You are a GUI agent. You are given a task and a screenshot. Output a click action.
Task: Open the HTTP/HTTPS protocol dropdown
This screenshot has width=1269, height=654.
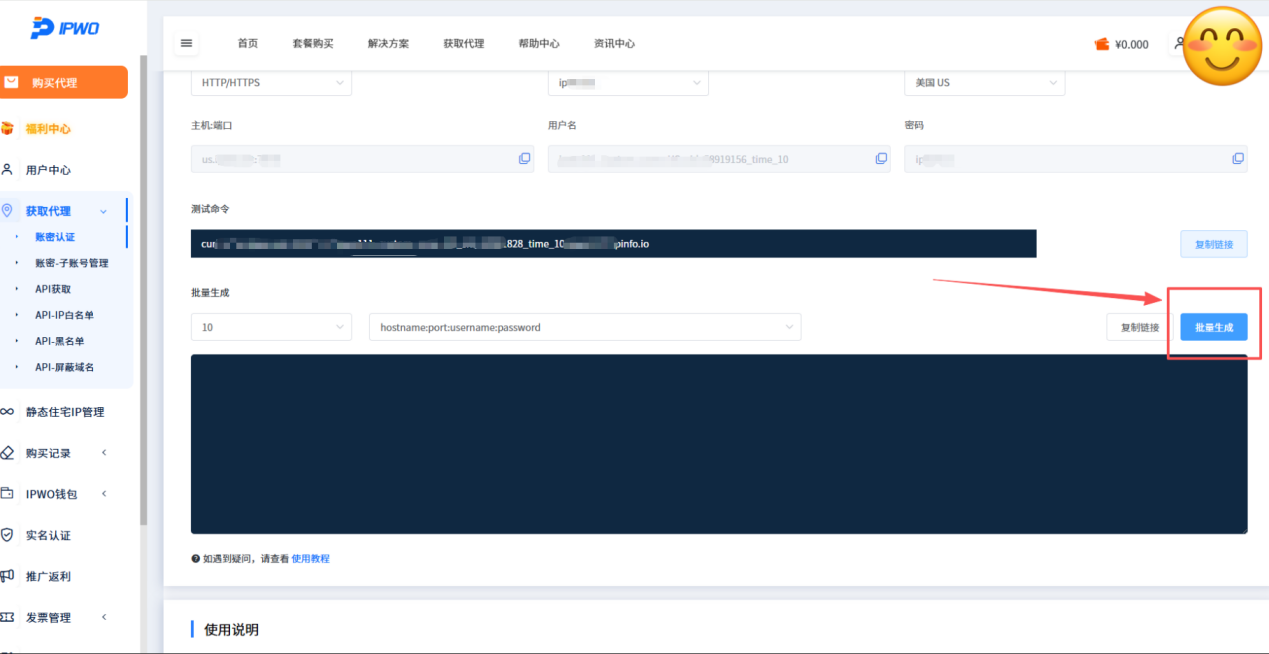[x=271, y=83]
